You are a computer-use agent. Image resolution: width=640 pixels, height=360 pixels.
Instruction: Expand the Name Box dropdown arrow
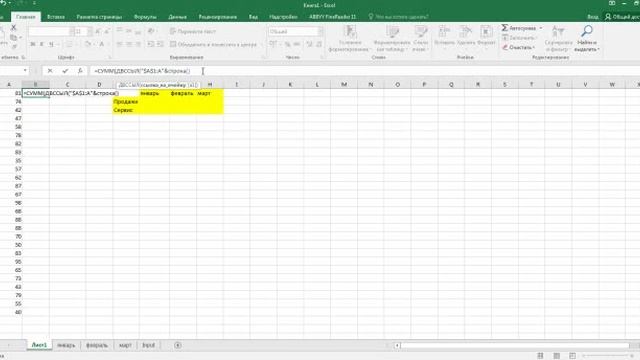coord(25,71)
